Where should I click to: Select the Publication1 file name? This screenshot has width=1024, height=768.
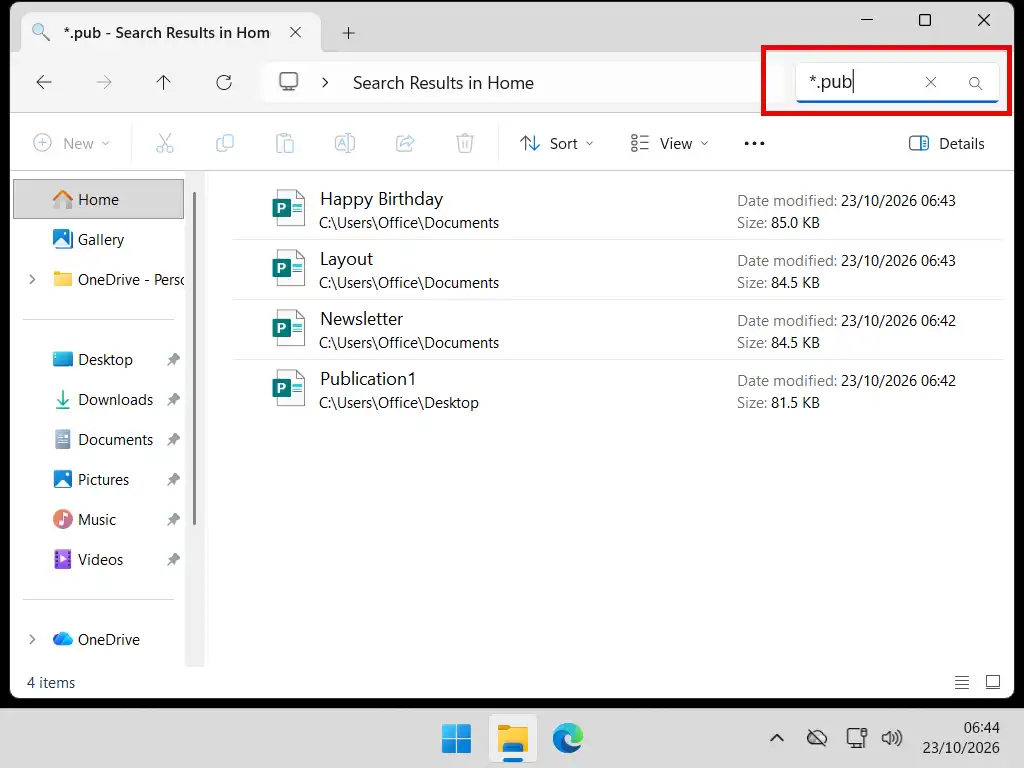click(x=367, y=379)
